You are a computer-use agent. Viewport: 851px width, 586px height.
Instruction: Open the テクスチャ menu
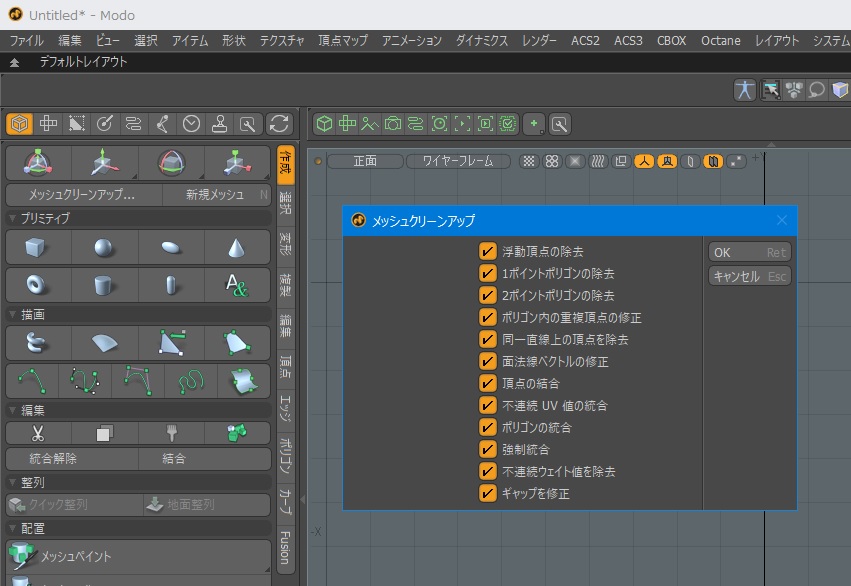tap(282, 41)
